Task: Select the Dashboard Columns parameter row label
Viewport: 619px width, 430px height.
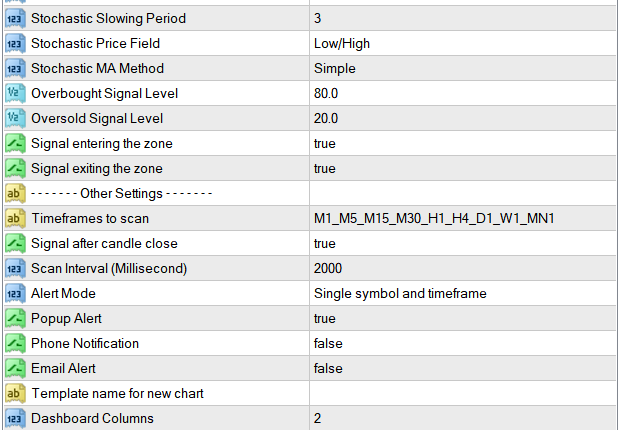Action: [93, 419]
